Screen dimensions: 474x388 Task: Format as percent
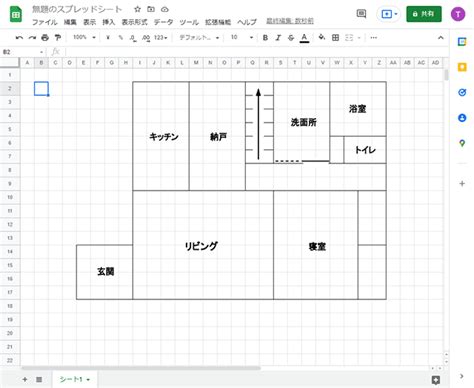[120, 38]
